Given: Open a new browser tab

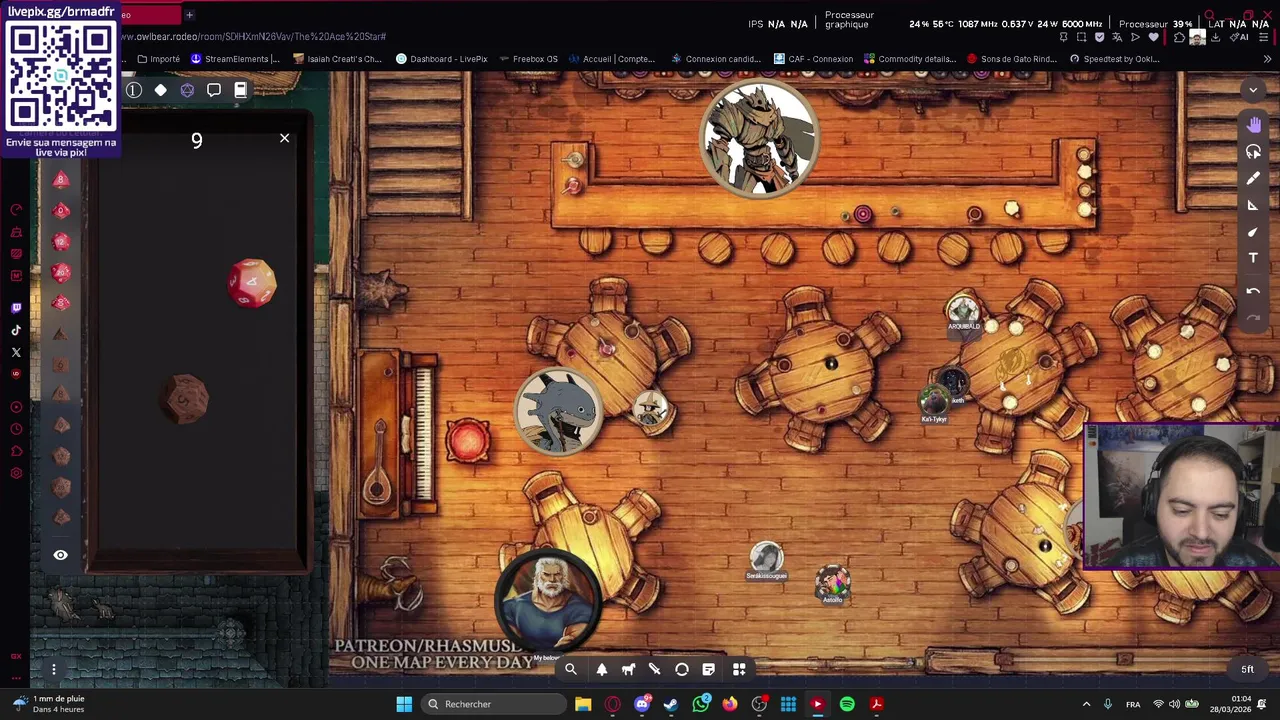Looking at the screenshot, I should click(x=189, y=15).
